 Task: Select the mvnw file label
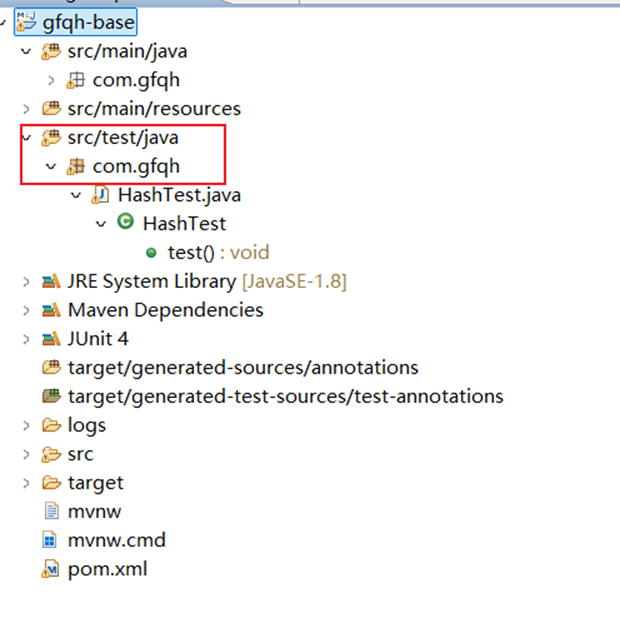pyautogui.click(x=94, y=512)
